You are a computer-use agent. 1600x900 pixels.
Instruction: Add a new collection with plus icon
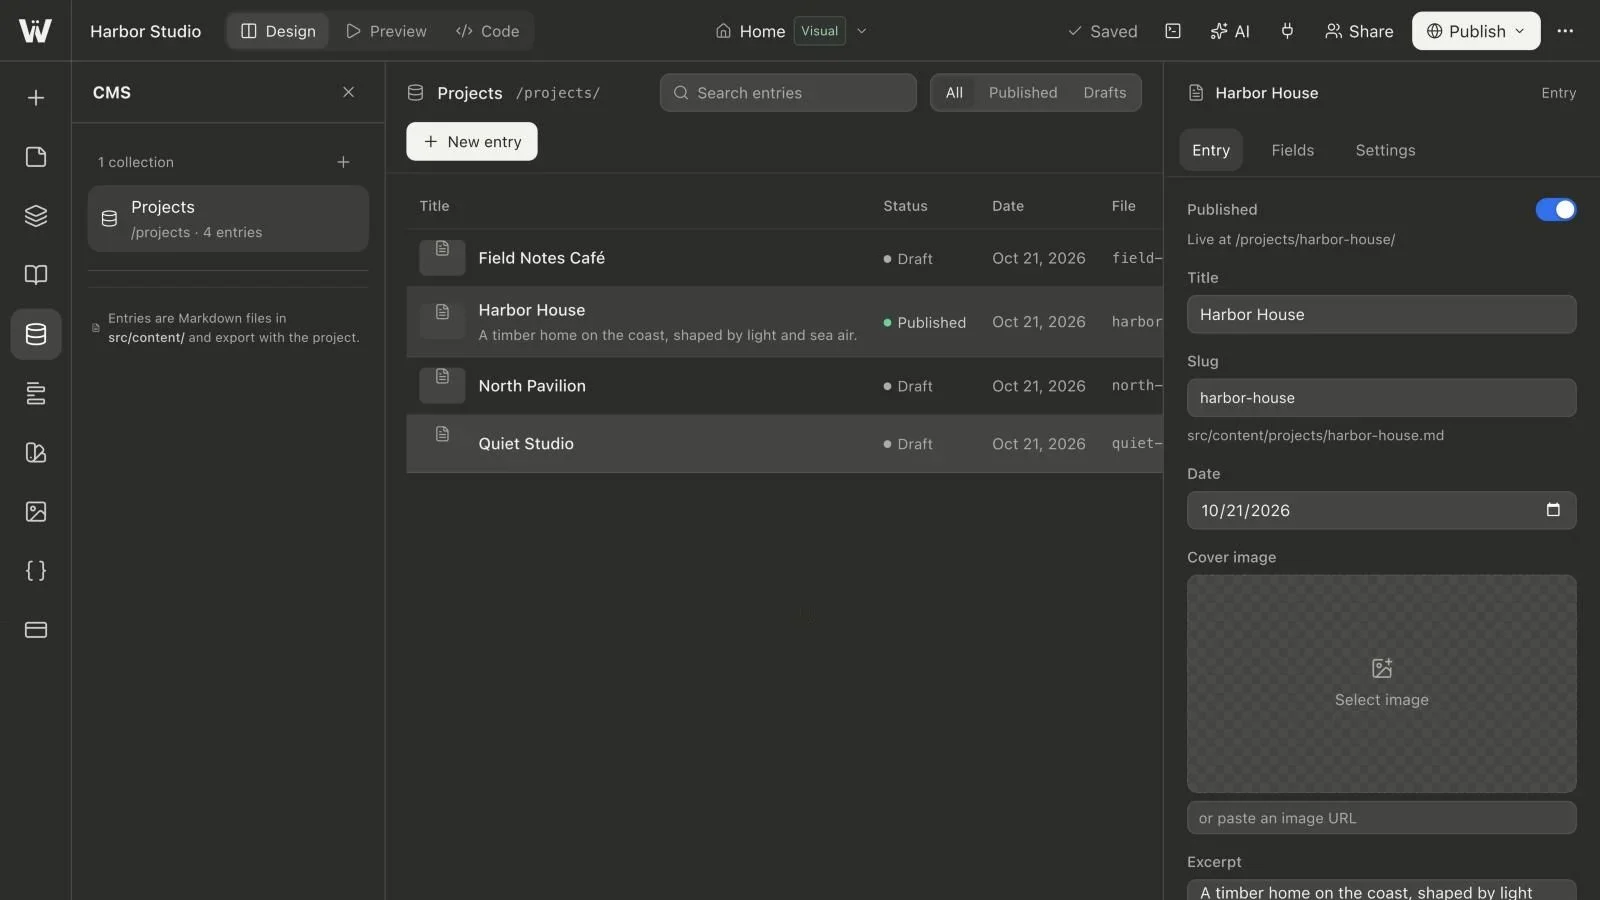tap(343, 162)
